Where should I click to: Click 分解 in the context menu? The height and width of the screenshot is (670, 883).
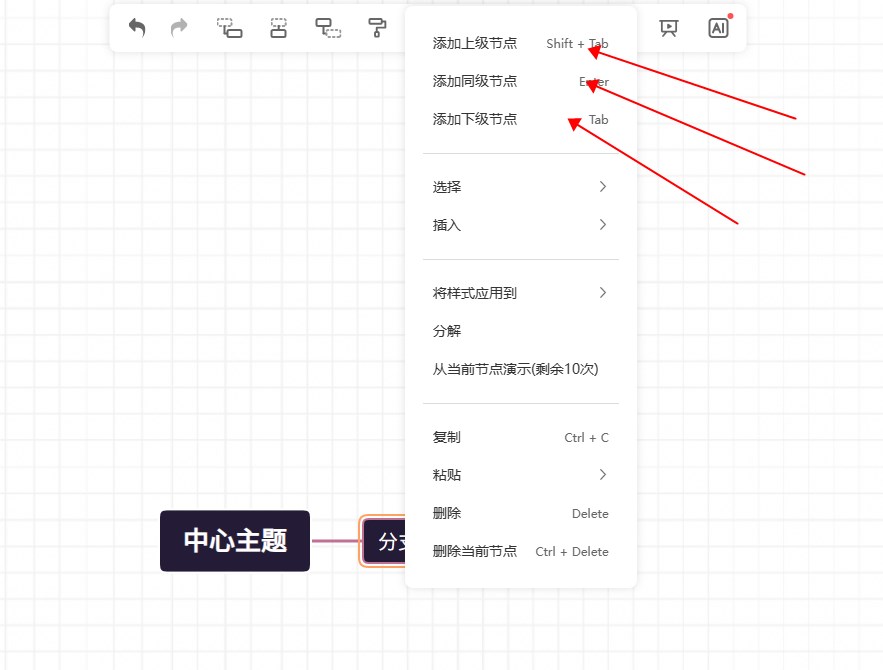tap(447, 331)
